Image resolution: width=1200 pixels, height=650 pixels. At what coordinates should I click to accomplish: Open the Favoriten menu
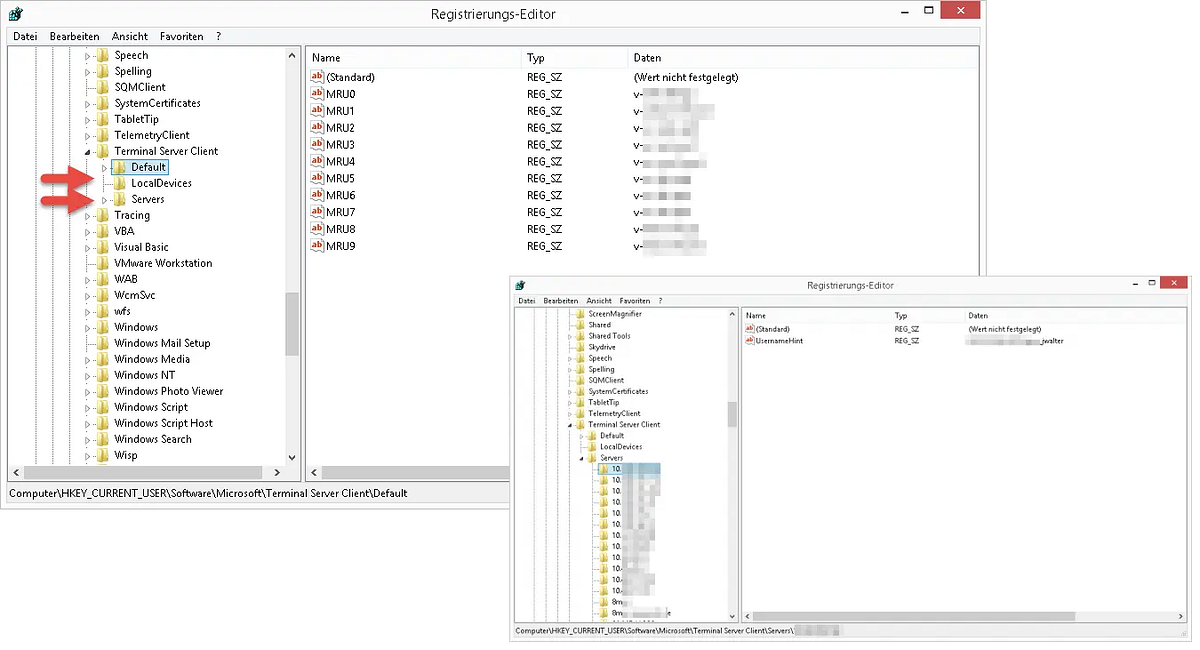pyautogui.click(x=181, y=36)
